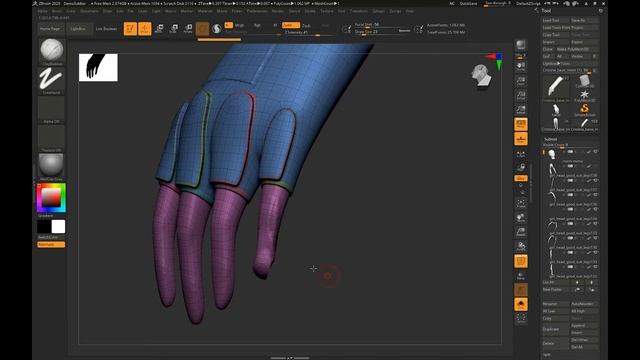640x360 pixels.
Task: Open the Render menu
Action: click(x=278, y=11)
